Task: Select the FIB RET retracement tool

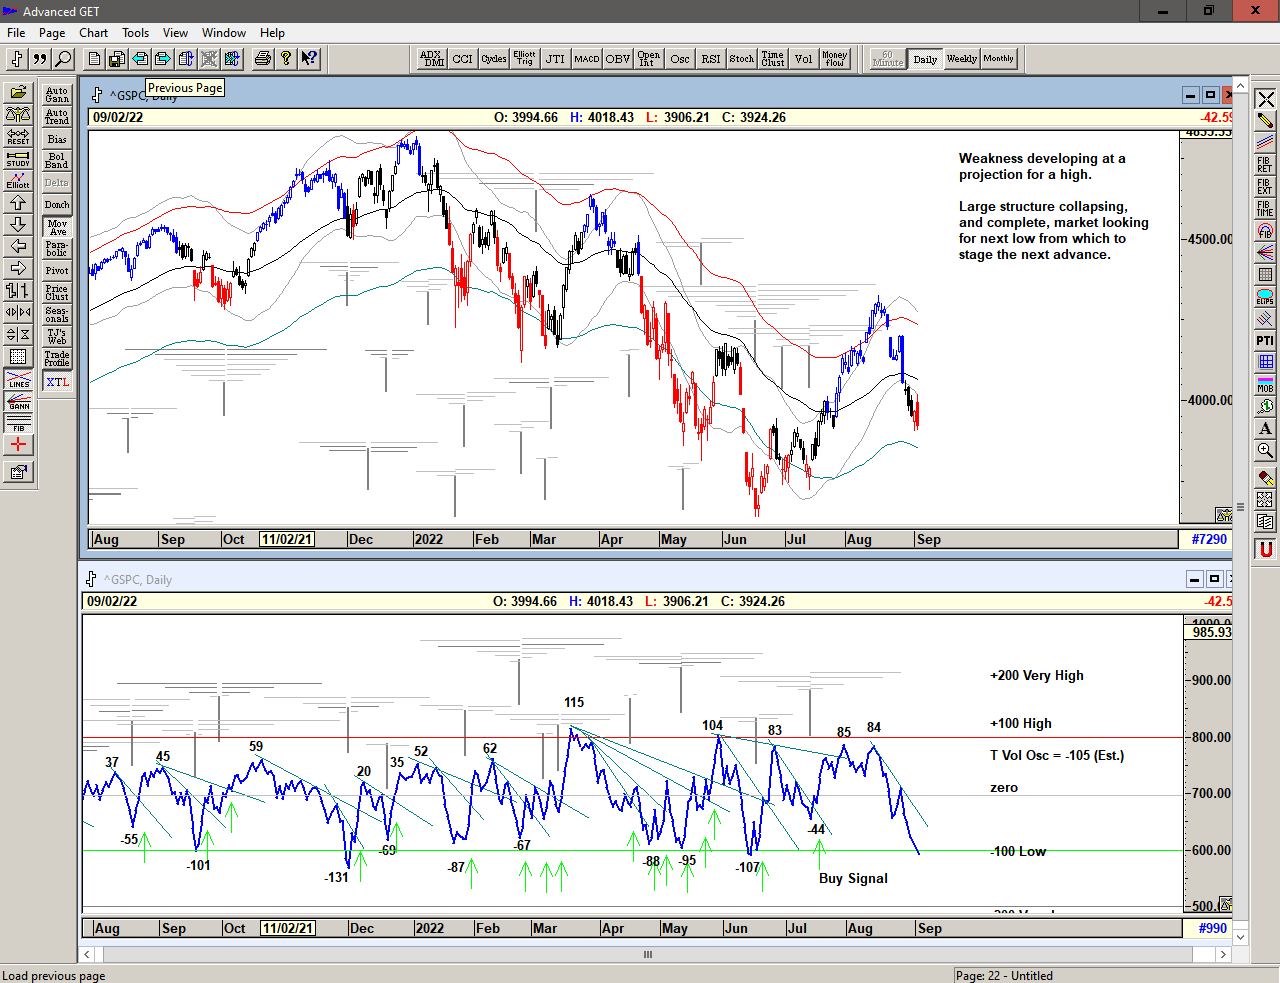Action: click(1265, 165)
